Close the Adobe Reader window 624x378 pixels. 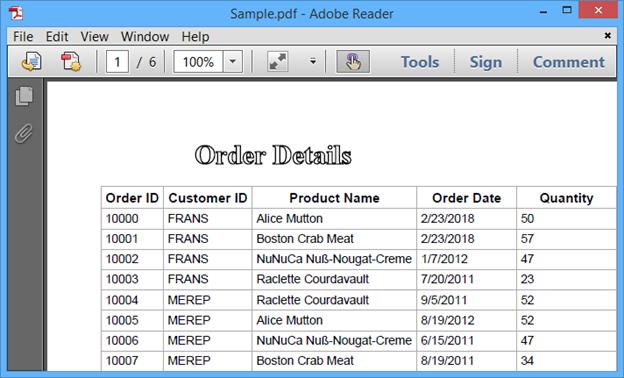point(598,10)
